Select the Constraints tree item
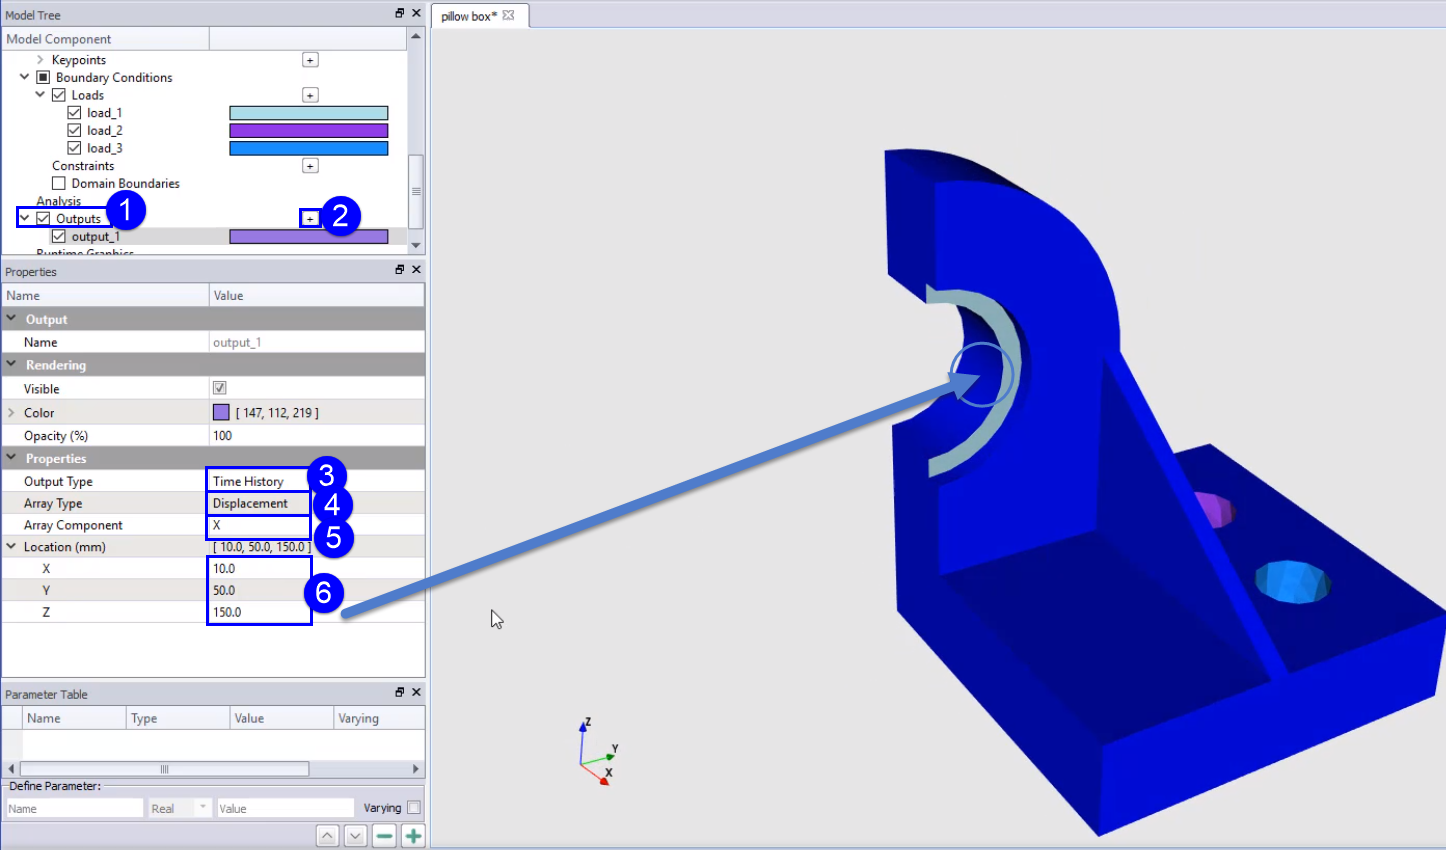The height and width of the screenshot is (850, 1446). coord(83,166)
